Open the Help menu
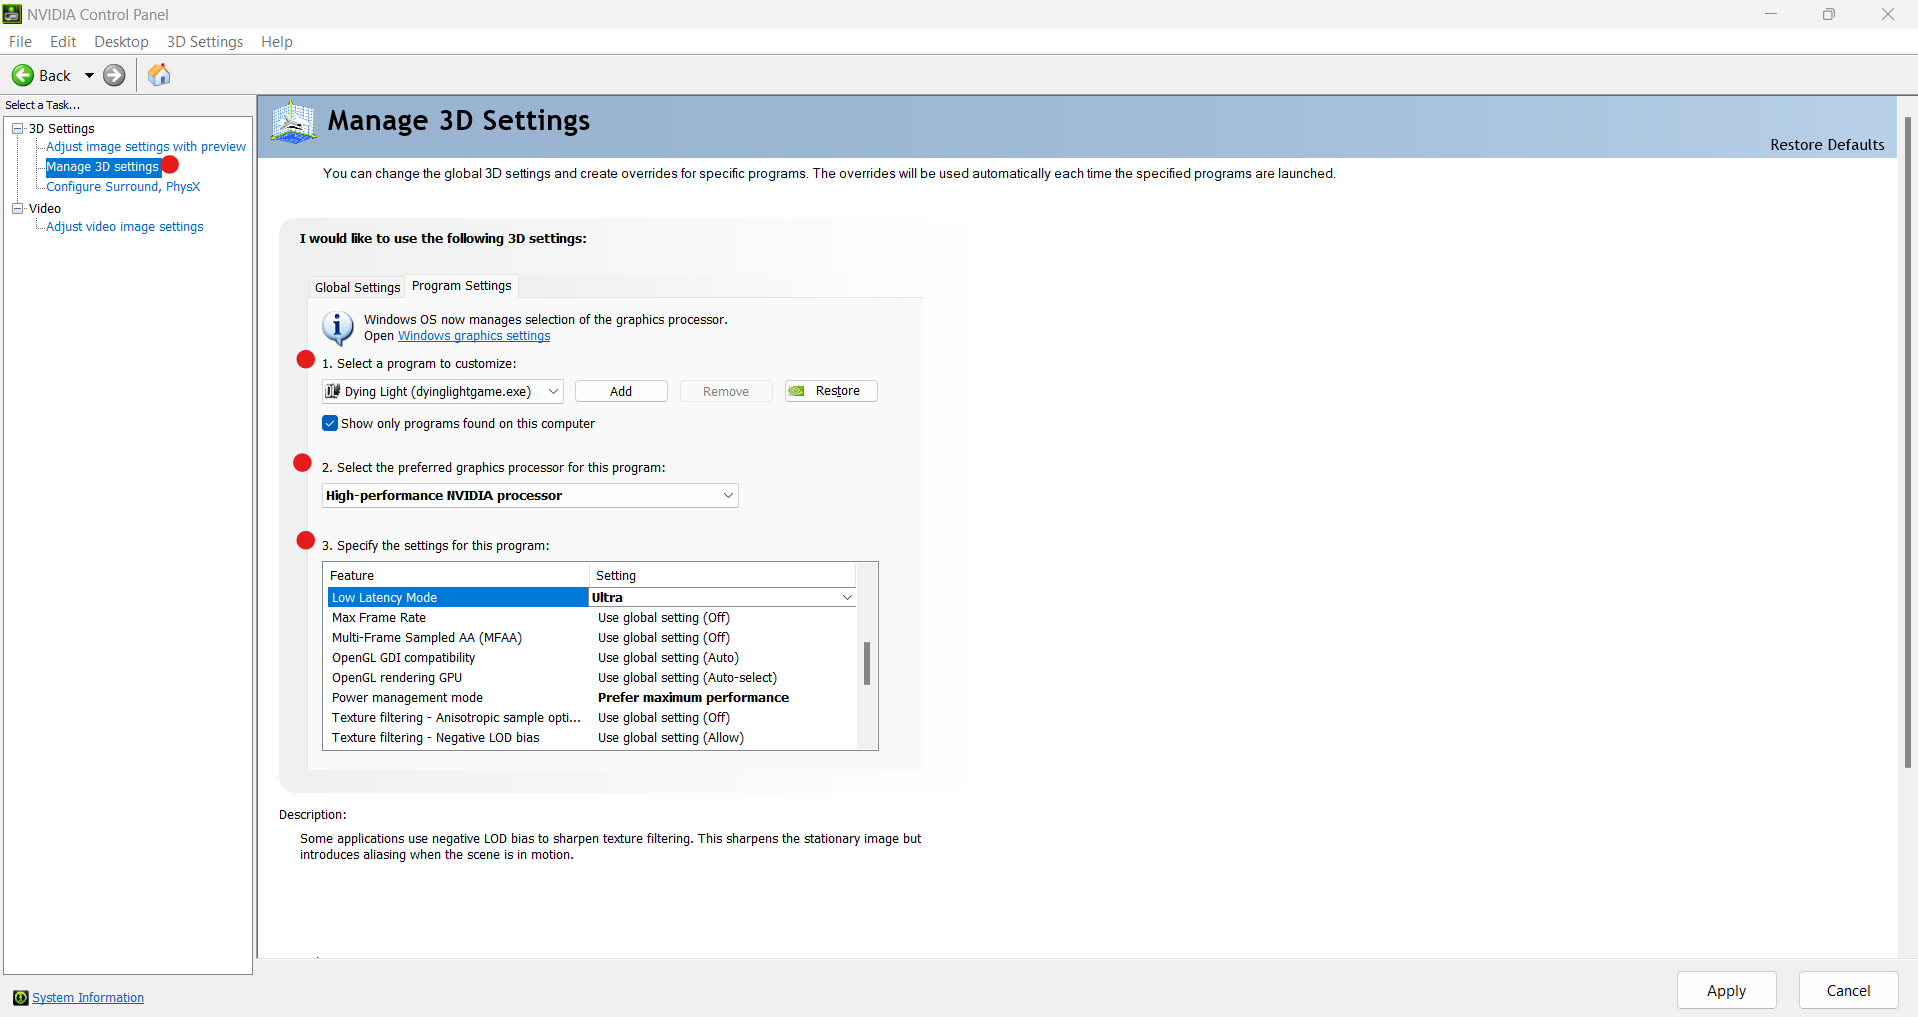Screen dimensions: 1918x1017 [x=277, y=42]
